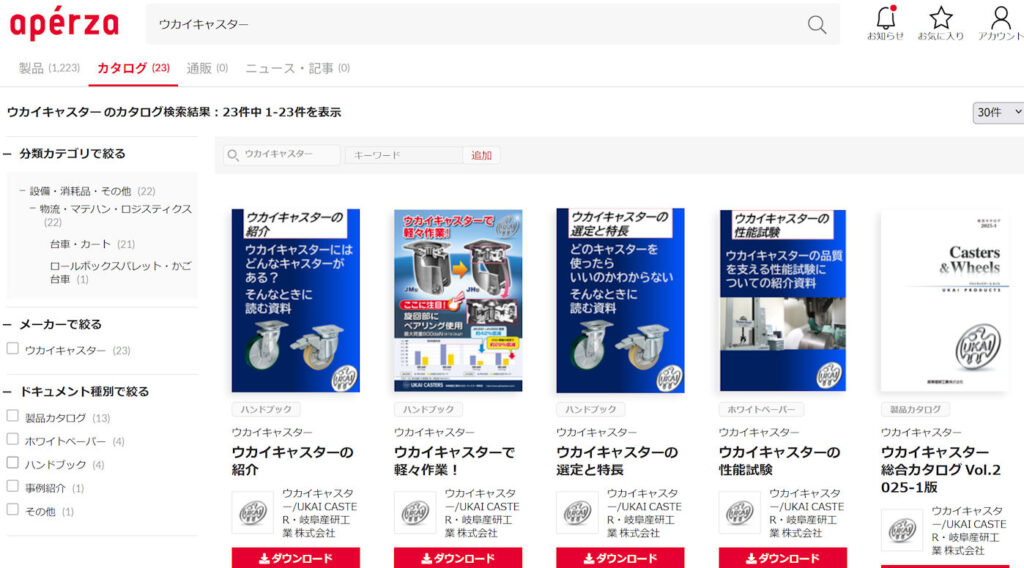Click magnifier icon in ウカイキャスター filter box
This screenshot has height=568, width=1024.
point(232,155)
